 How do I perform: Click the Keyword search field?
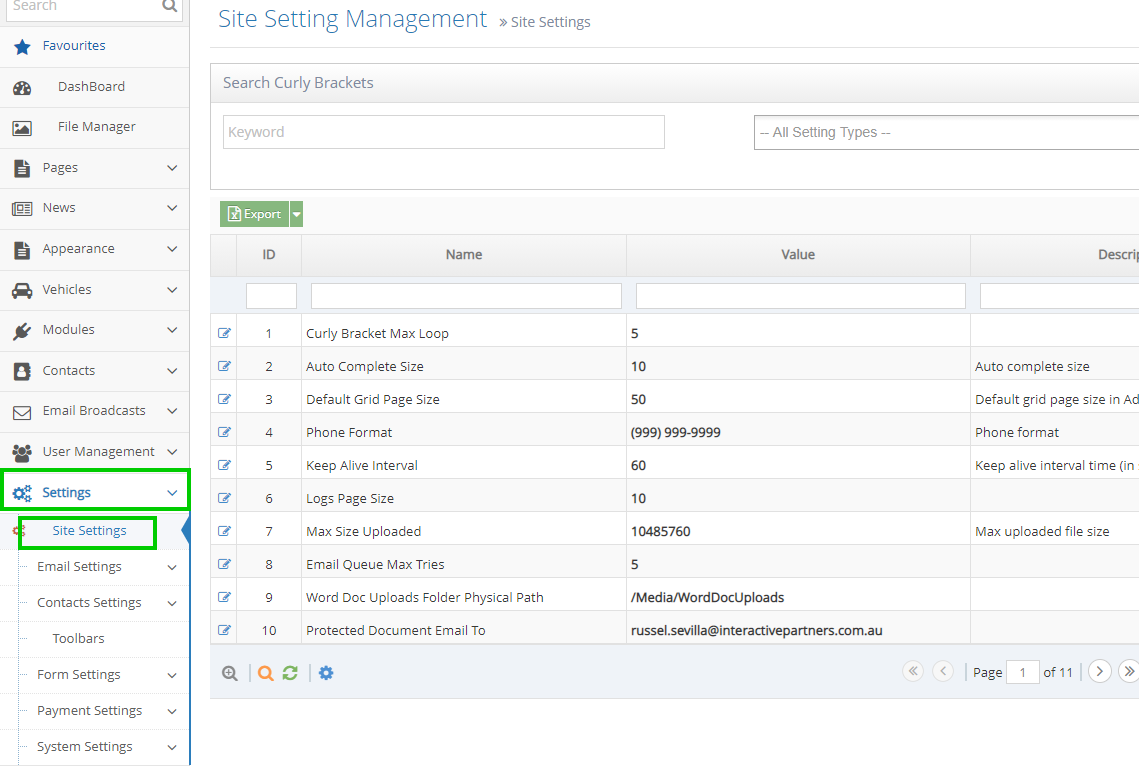click(443, 132)
